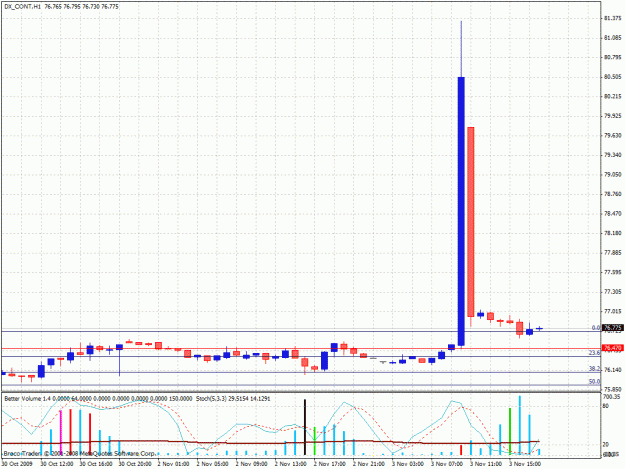The width and height of the screenshot is (625, 469).
Task: Click the 700.35 indicator scale value
Action: 611,397
